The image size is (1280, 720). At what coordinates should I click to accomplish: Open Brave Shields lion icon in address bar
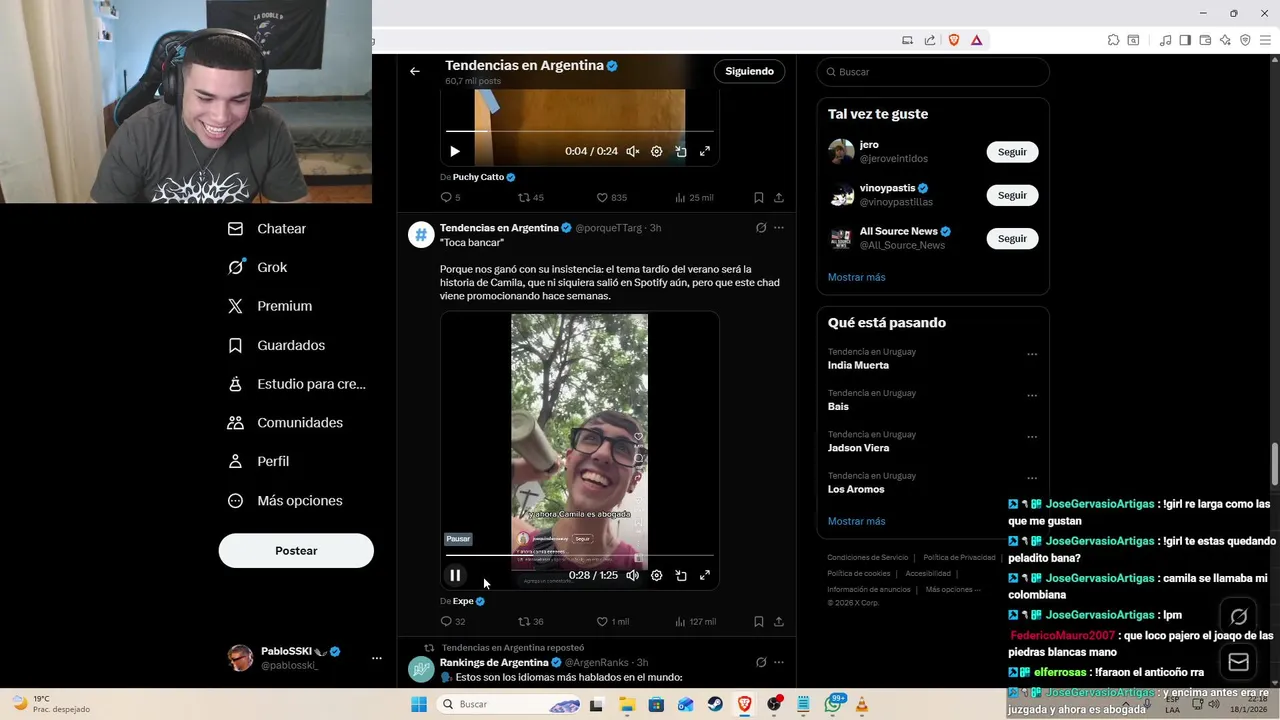[954, 40]
